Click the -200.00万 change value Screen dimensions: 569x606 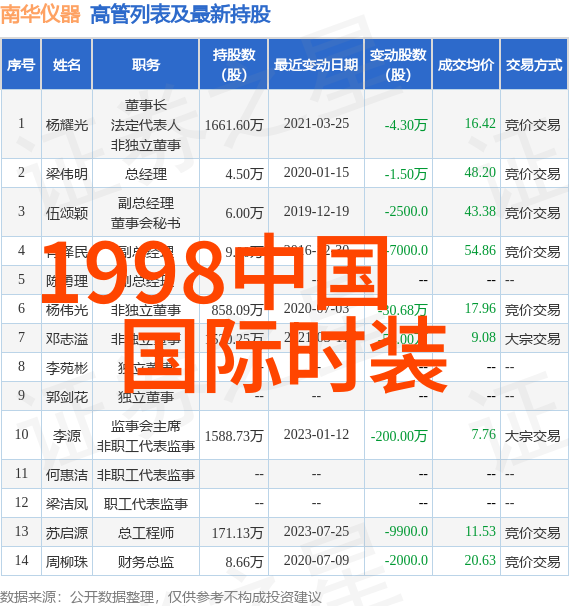pyautogui.click(x=399, y=436)
